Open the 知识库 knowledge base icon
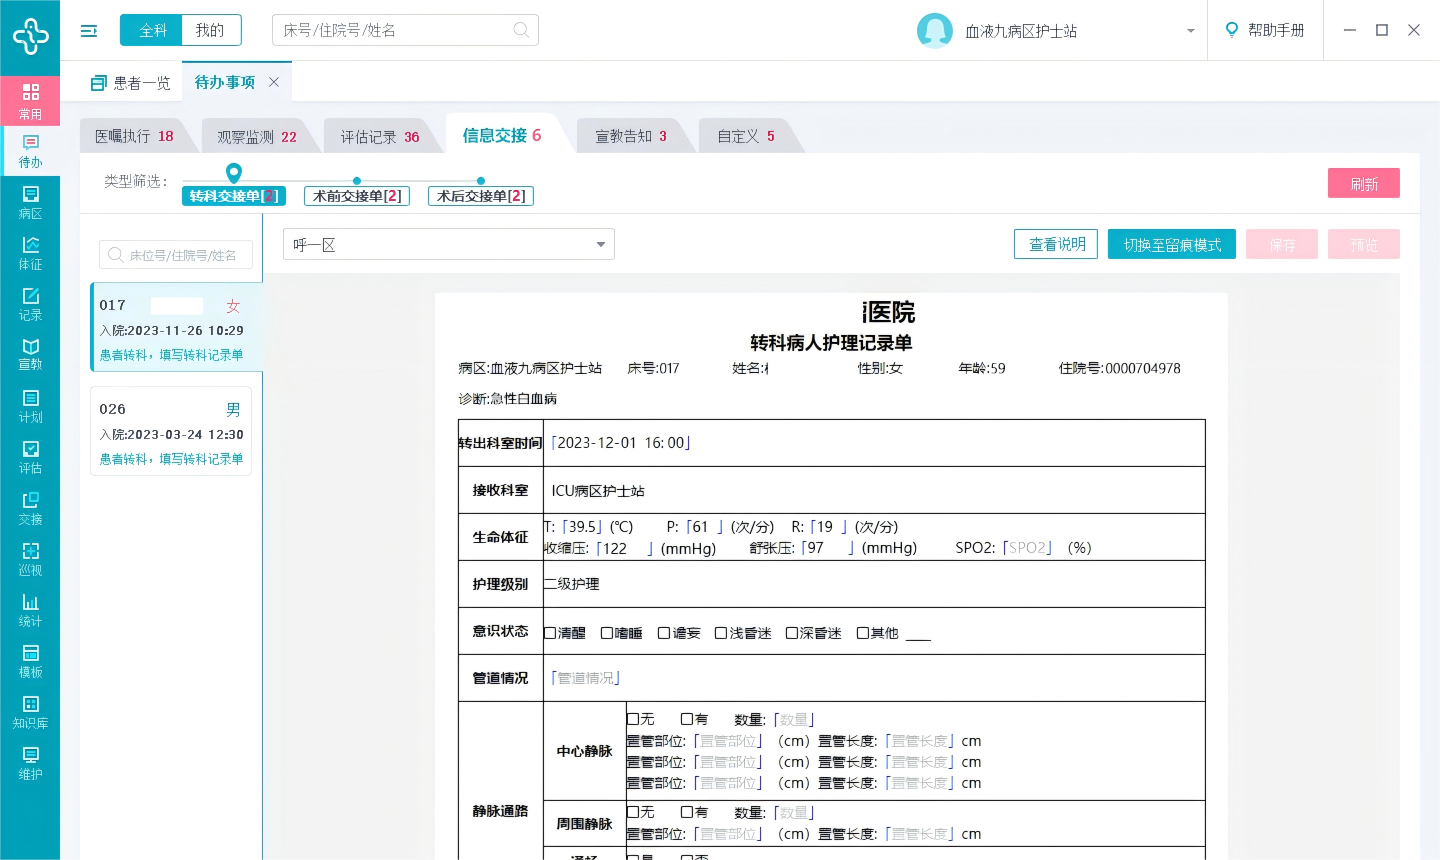Image resolution: width=1440 pixels, height=860 pixels. click(x=30, y=711)
